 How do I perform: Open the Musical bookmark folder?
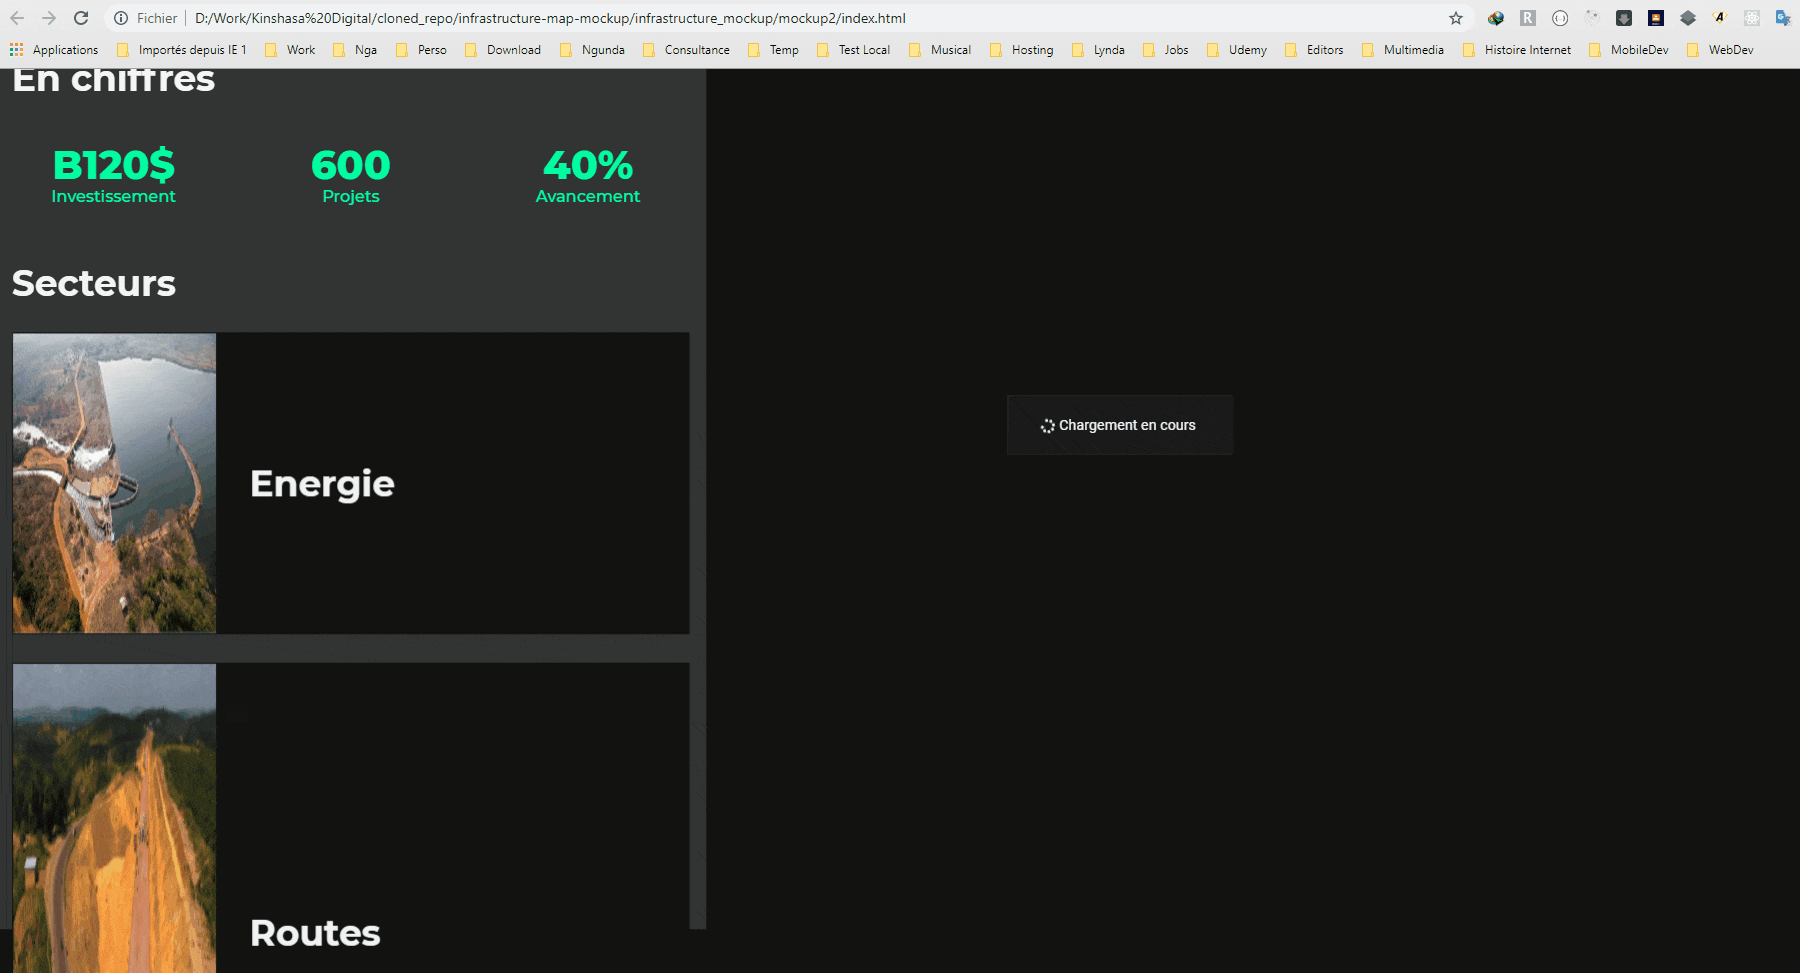pos(940,50)
